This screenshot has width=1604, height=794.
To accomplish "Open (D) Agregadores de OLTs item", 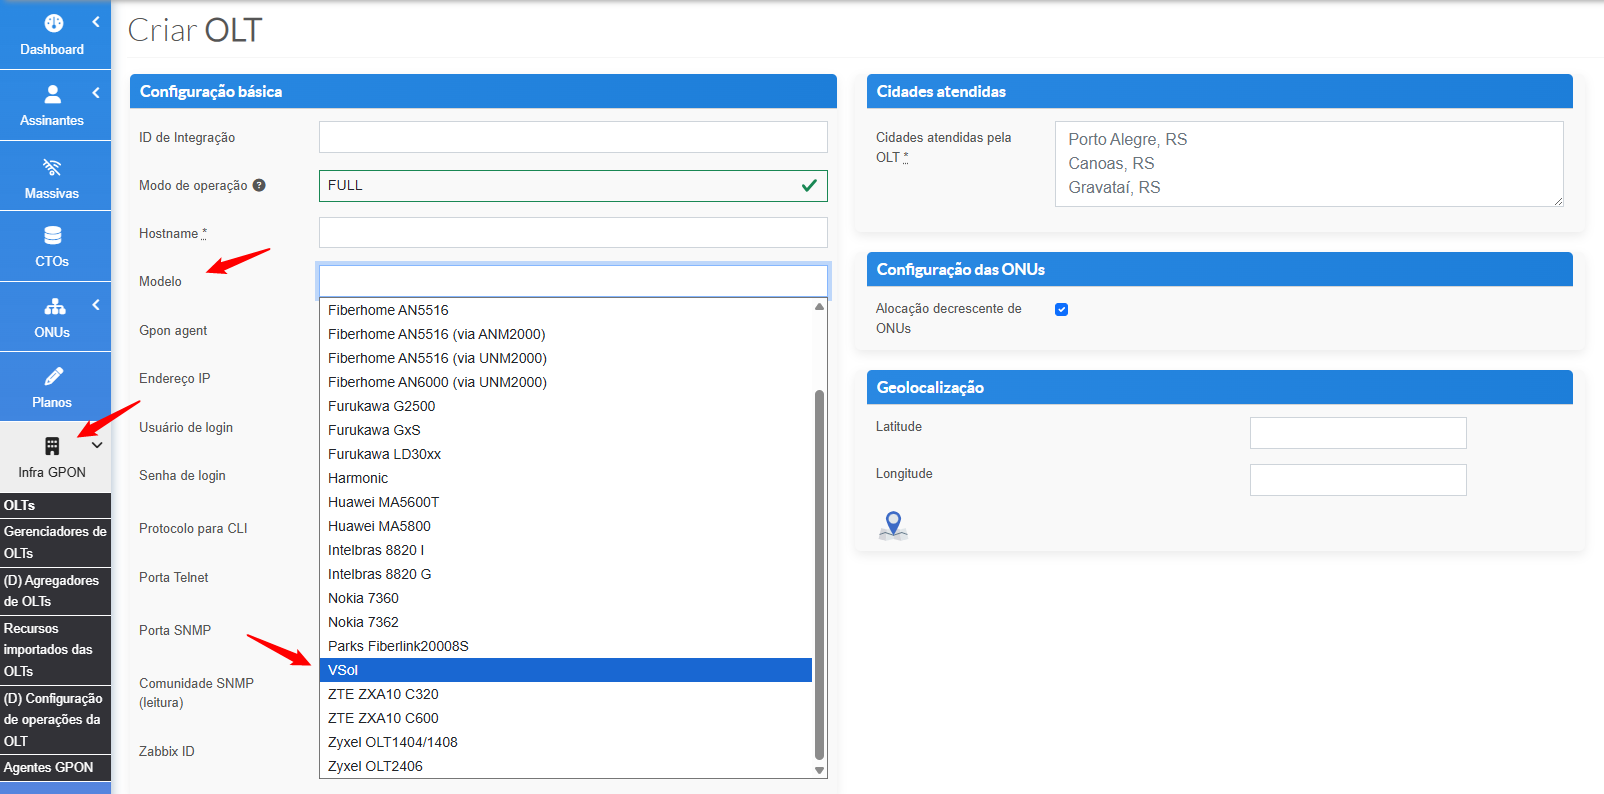I will (55, 590).
